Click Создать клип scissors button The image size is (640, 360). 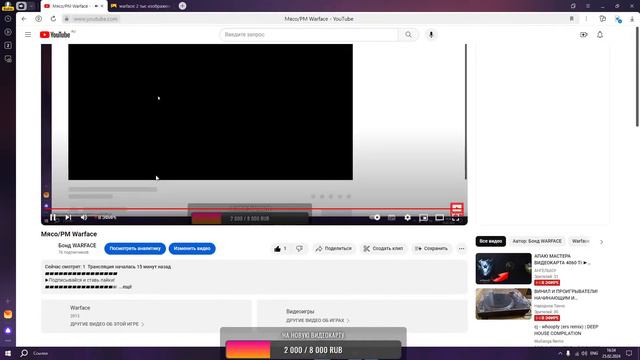click(383, 249)
